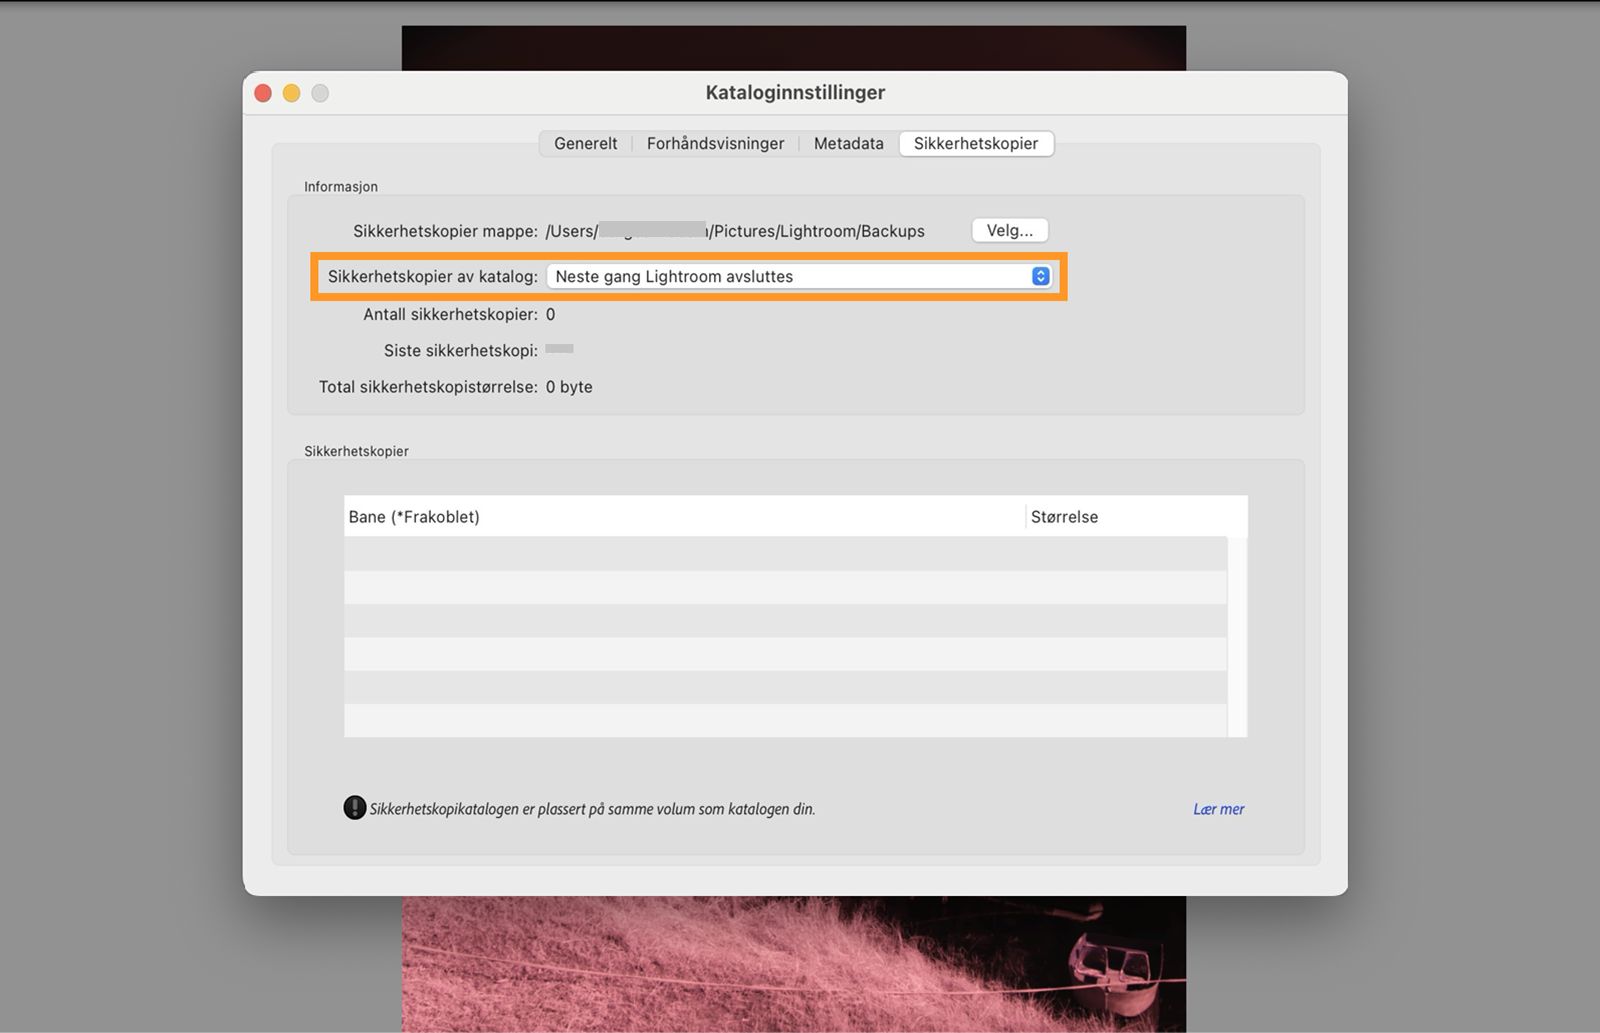Click the warning info icon near bottom
This screenshot has width=1600, height=1033.
click(x=354, y=807)
